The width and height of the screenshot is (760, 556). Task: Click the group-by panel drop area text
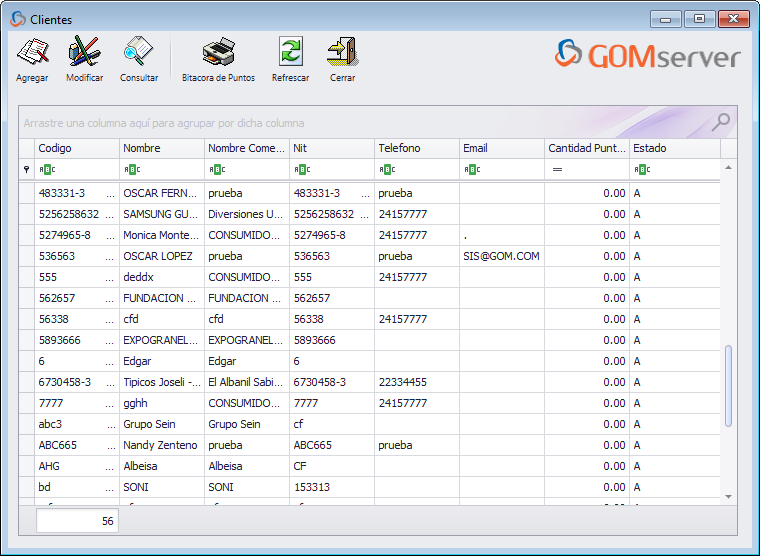pyautogui.click(x=164, y=123)
